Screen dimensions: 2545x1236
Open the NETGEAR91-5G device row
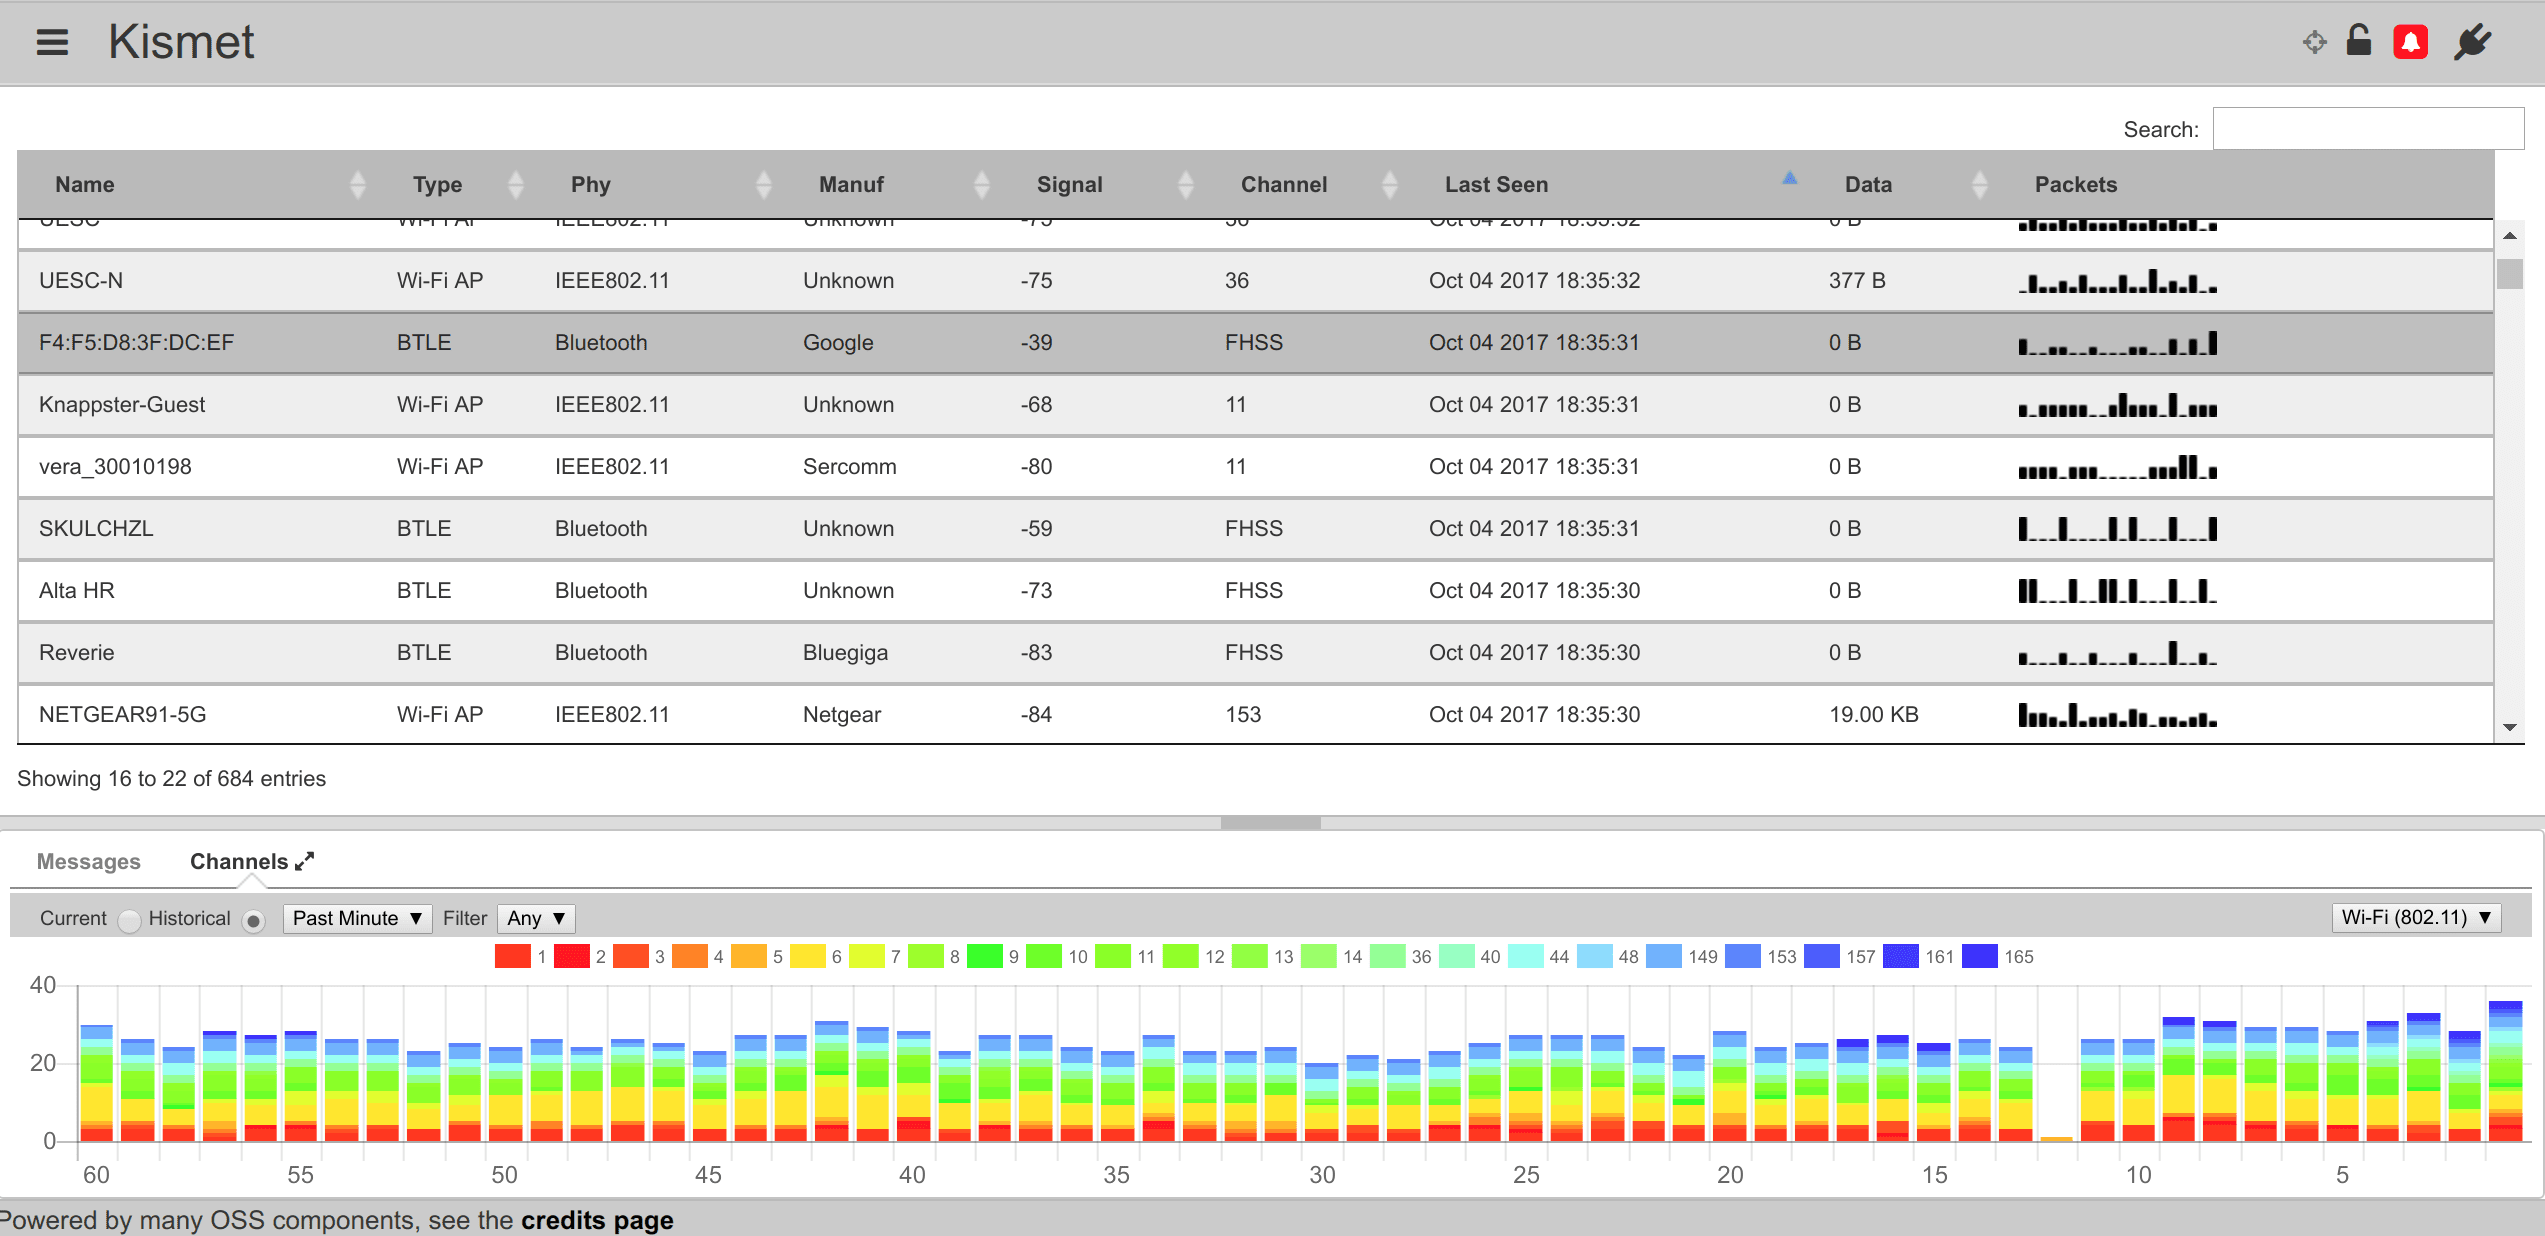pyautogui.click(x=122, y=714)
